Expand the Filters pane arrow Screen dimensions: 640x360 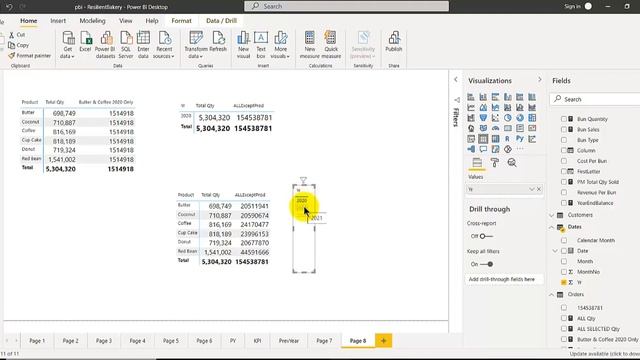click(x=456, y=80)
